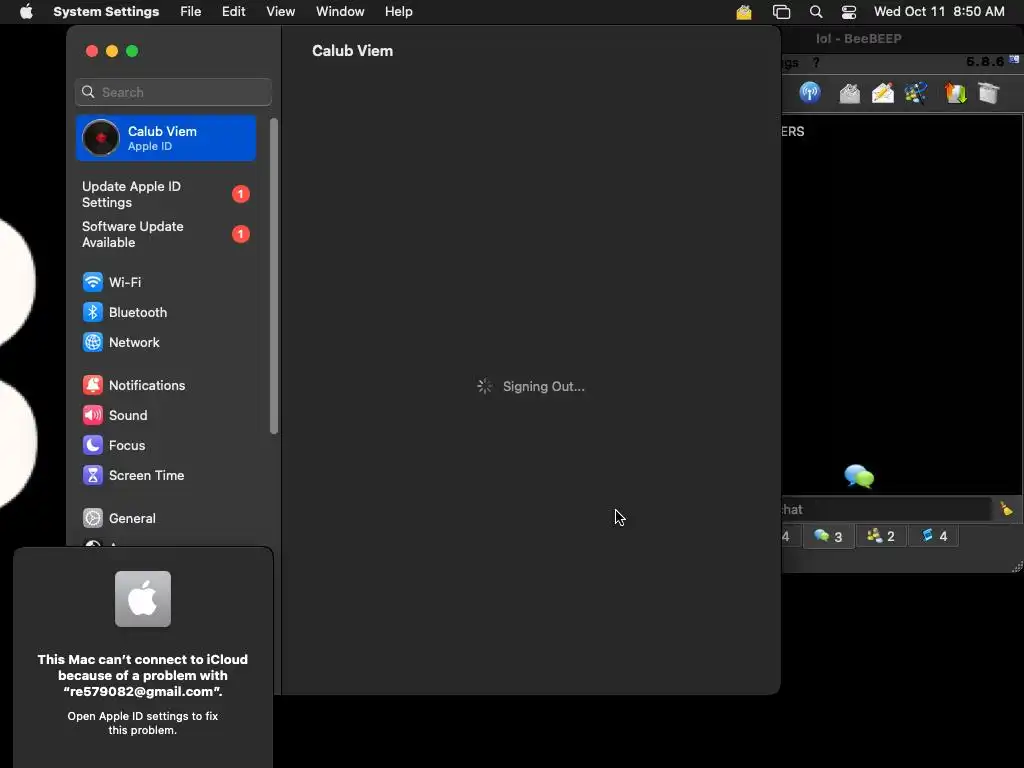1024x768 pixels.
Task: Click the Stage Manager windows icon in menu bar
Action: coord(781,12)
